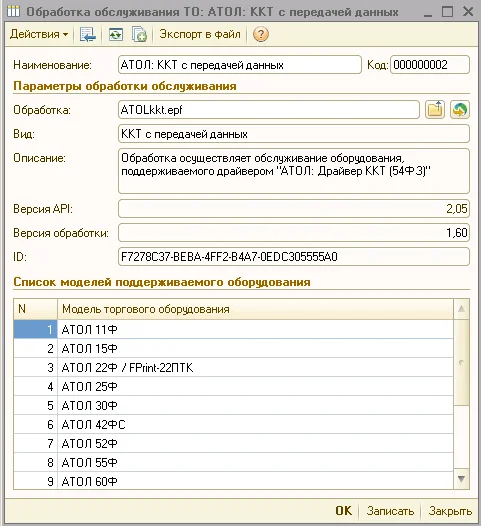
Task: Click the Закрыть button
Action: tap(450, 511)
